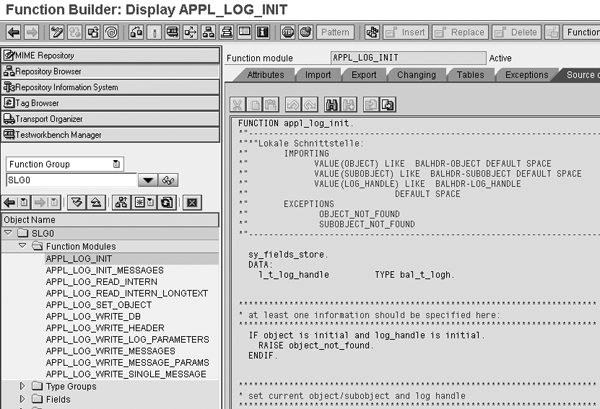Open the Function Group object type dropdown

[116, 164]
